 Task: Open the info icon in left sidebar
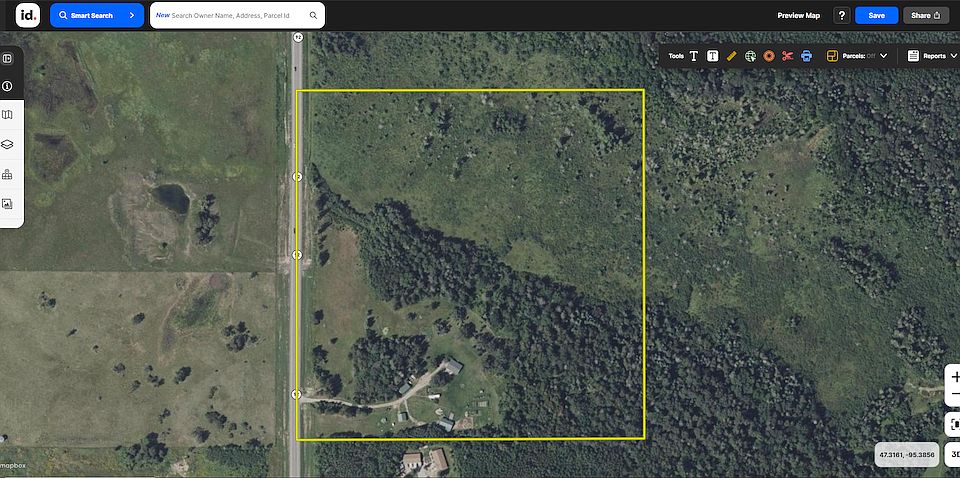coord(7,86)
